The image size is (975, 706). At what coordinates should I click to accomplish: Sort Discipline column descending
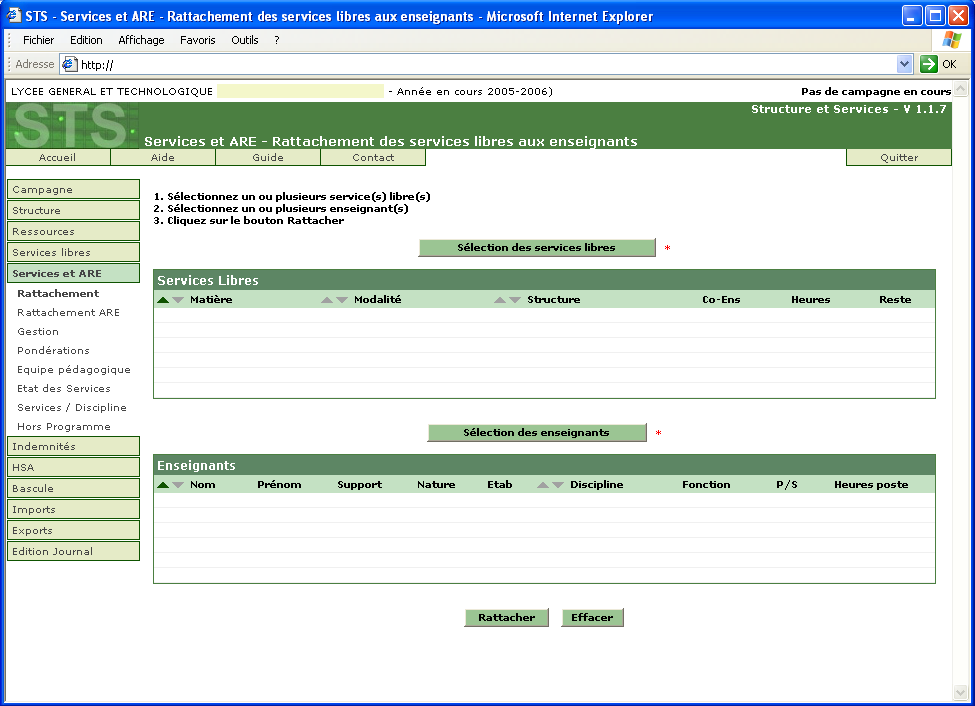point(558,485)
